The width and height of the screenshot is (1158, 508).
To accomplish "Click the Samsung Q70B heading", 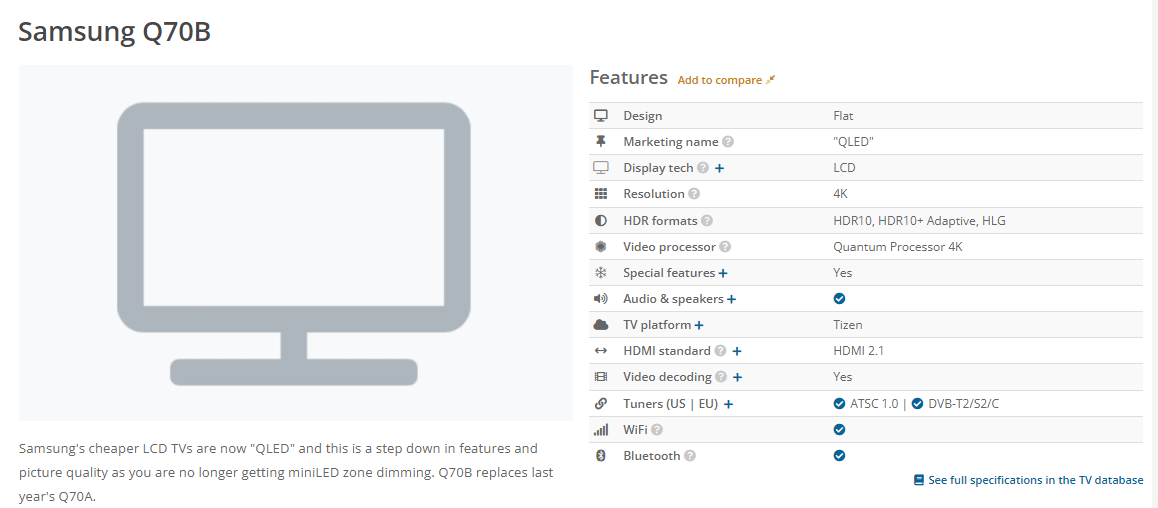I will (114, 32).
